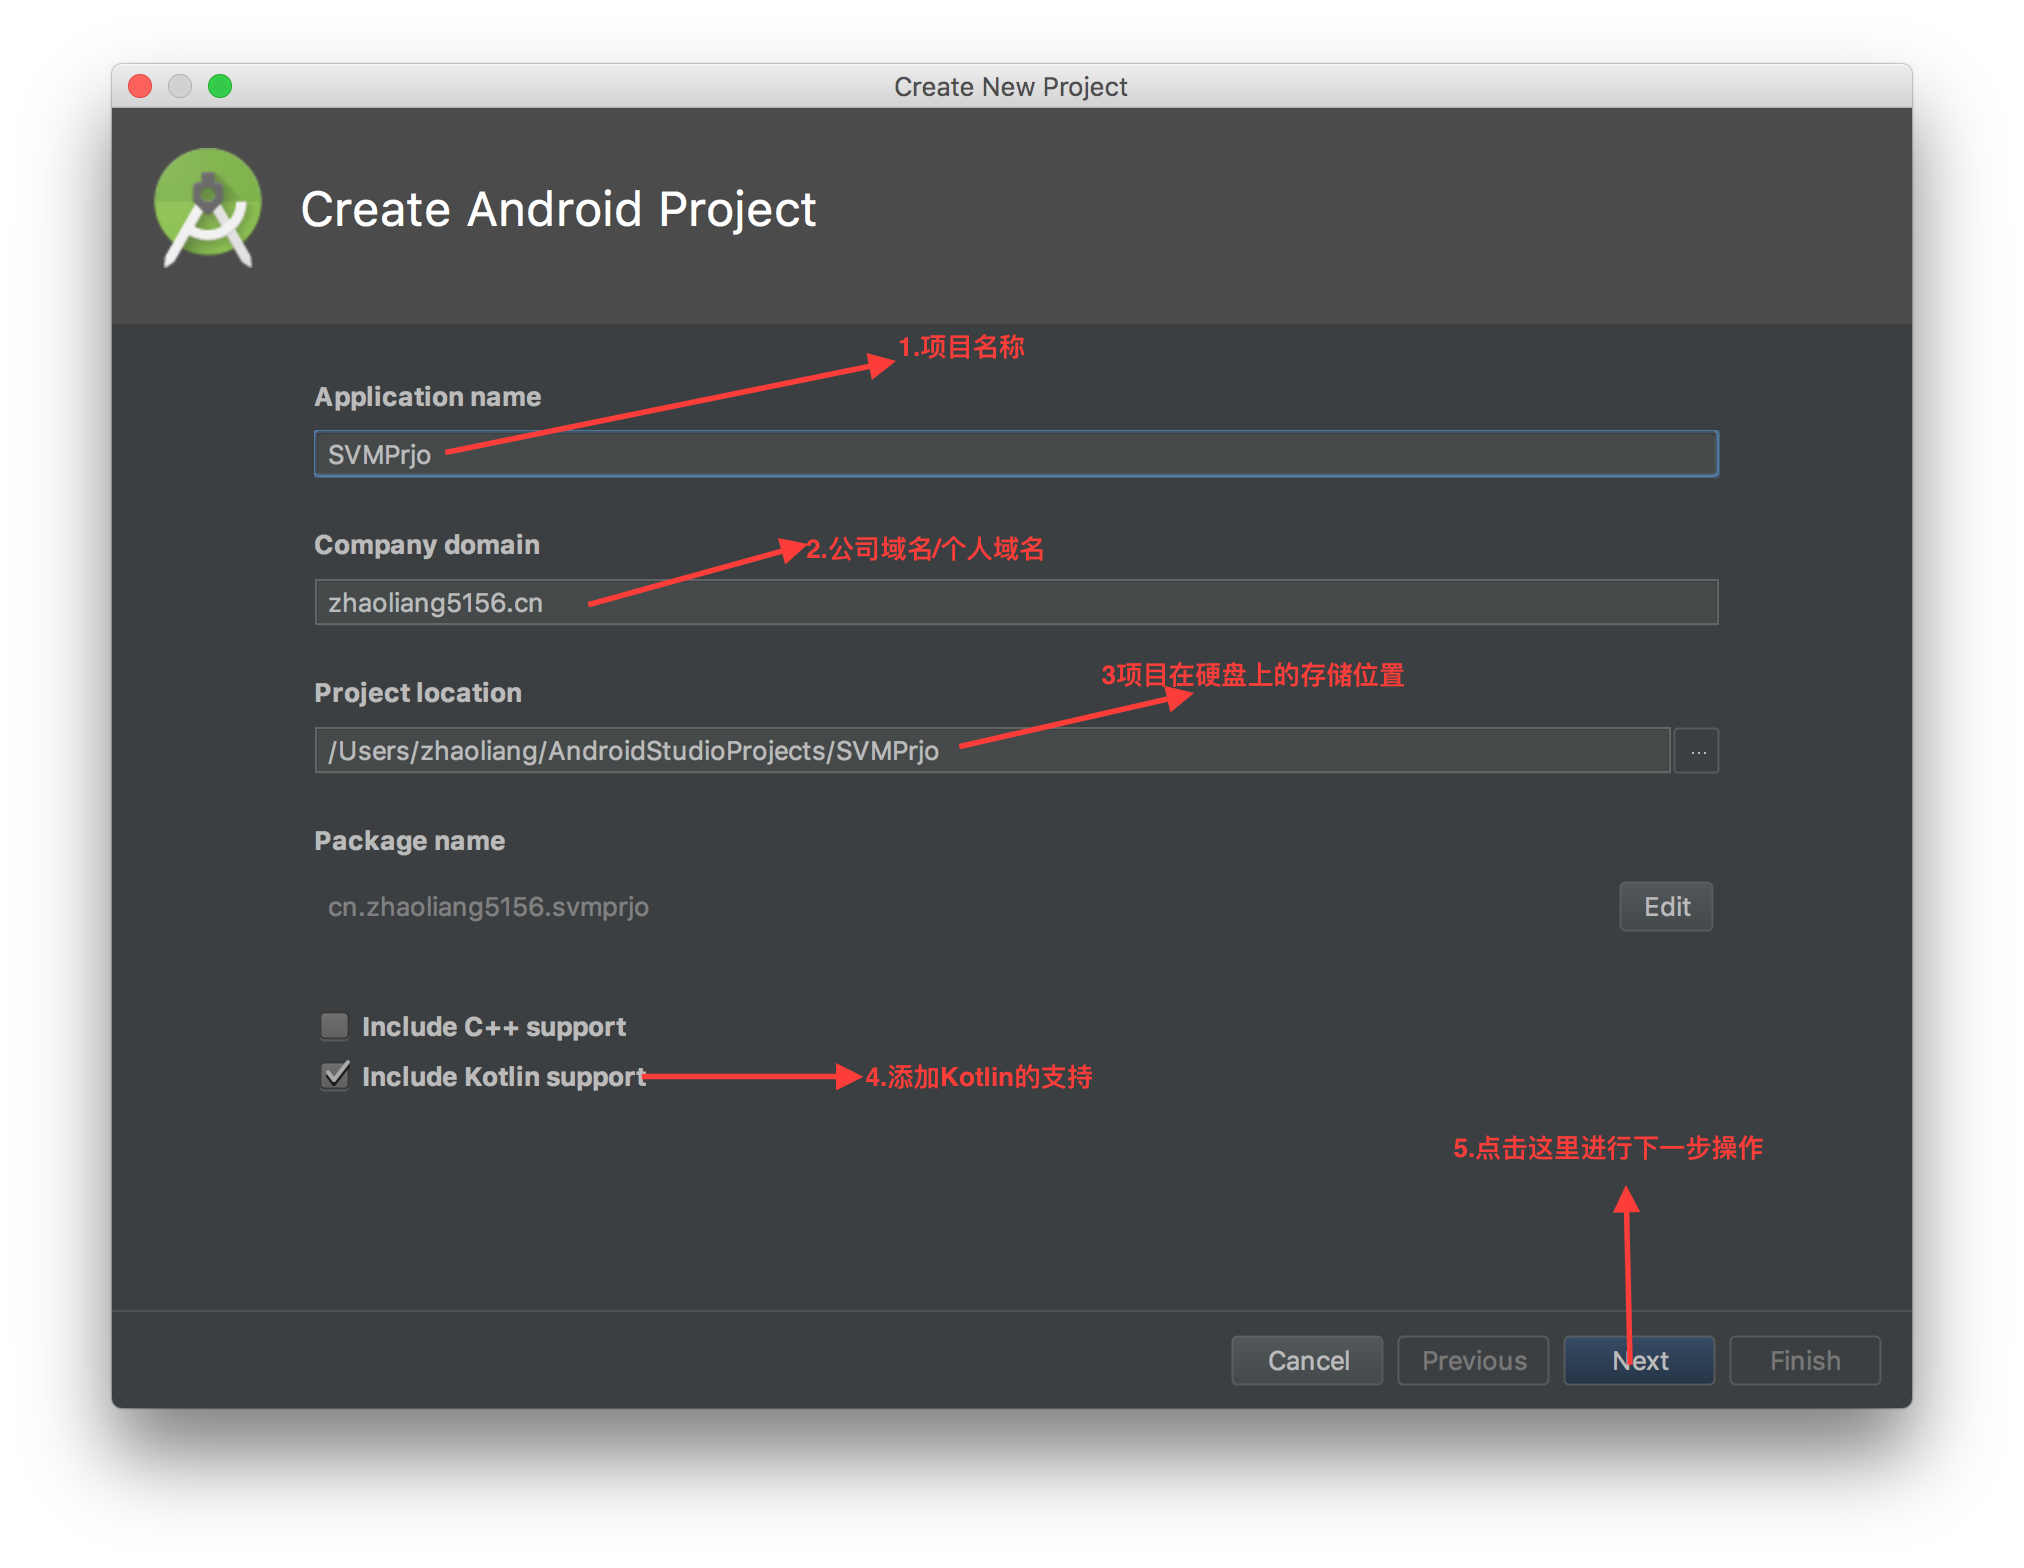Go back with the Previous button
The image size is (2024, 1568).
click(1473, 1361)
